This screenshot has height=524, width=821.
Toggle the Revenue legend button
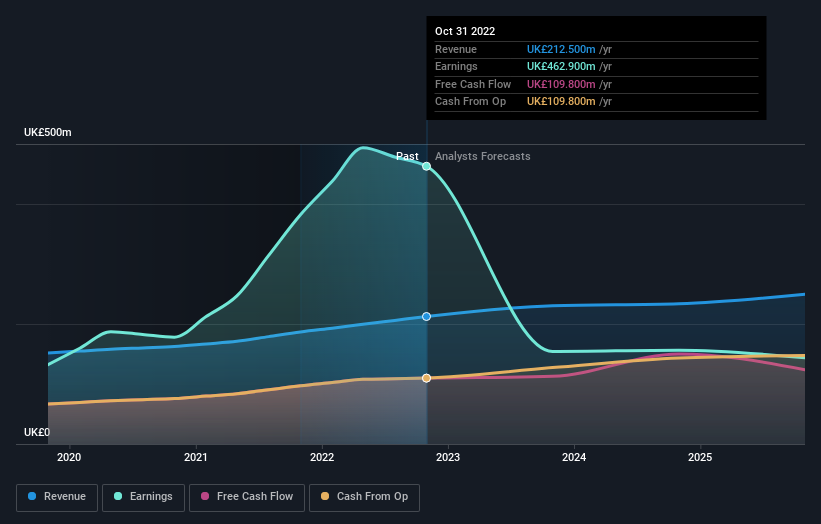coord(57,497)
